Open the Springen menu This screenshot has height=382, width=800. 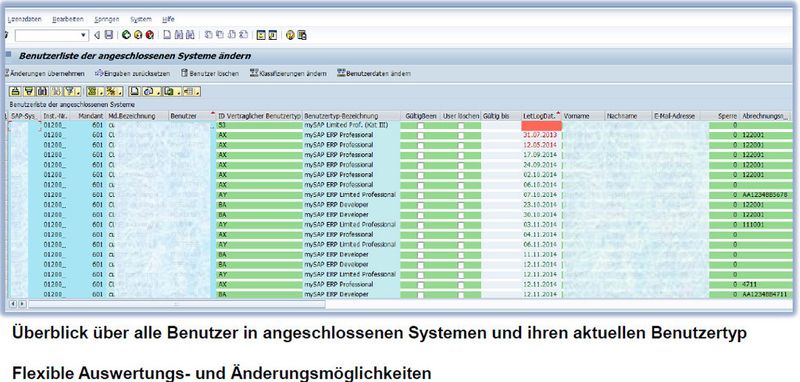[107, 19]
